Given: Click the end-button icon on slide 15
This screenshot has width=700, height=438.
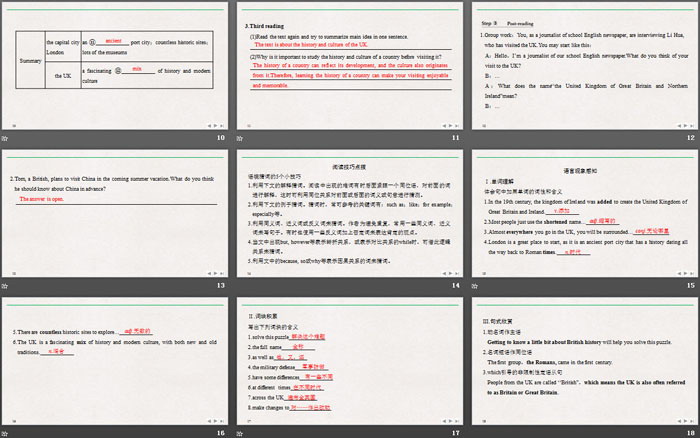Looking at the screenshot, I should point(692,273).
